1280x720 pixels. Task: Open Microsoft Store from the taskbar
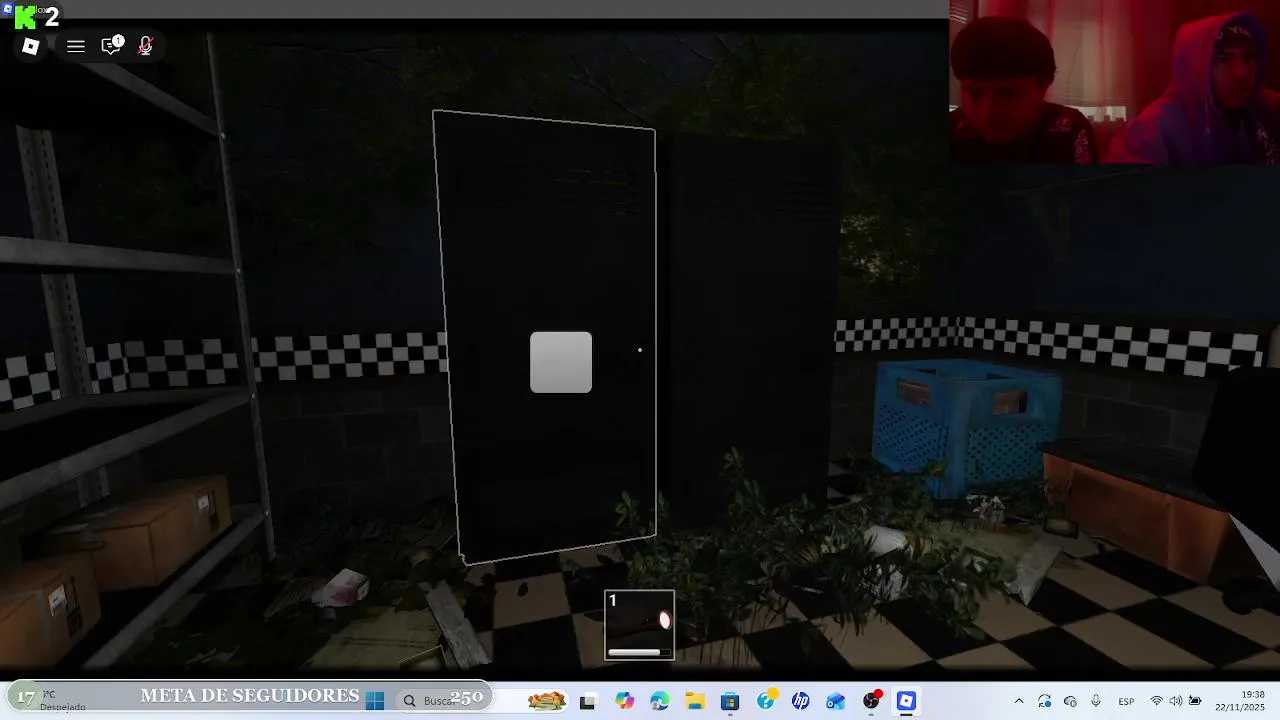[730, 701]
